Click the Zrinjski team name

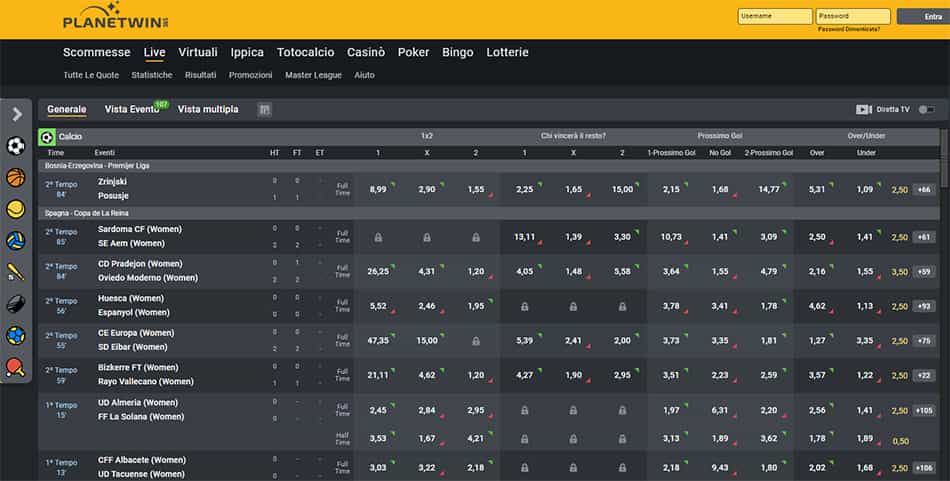pyautogui.click(x=113, y=182)
